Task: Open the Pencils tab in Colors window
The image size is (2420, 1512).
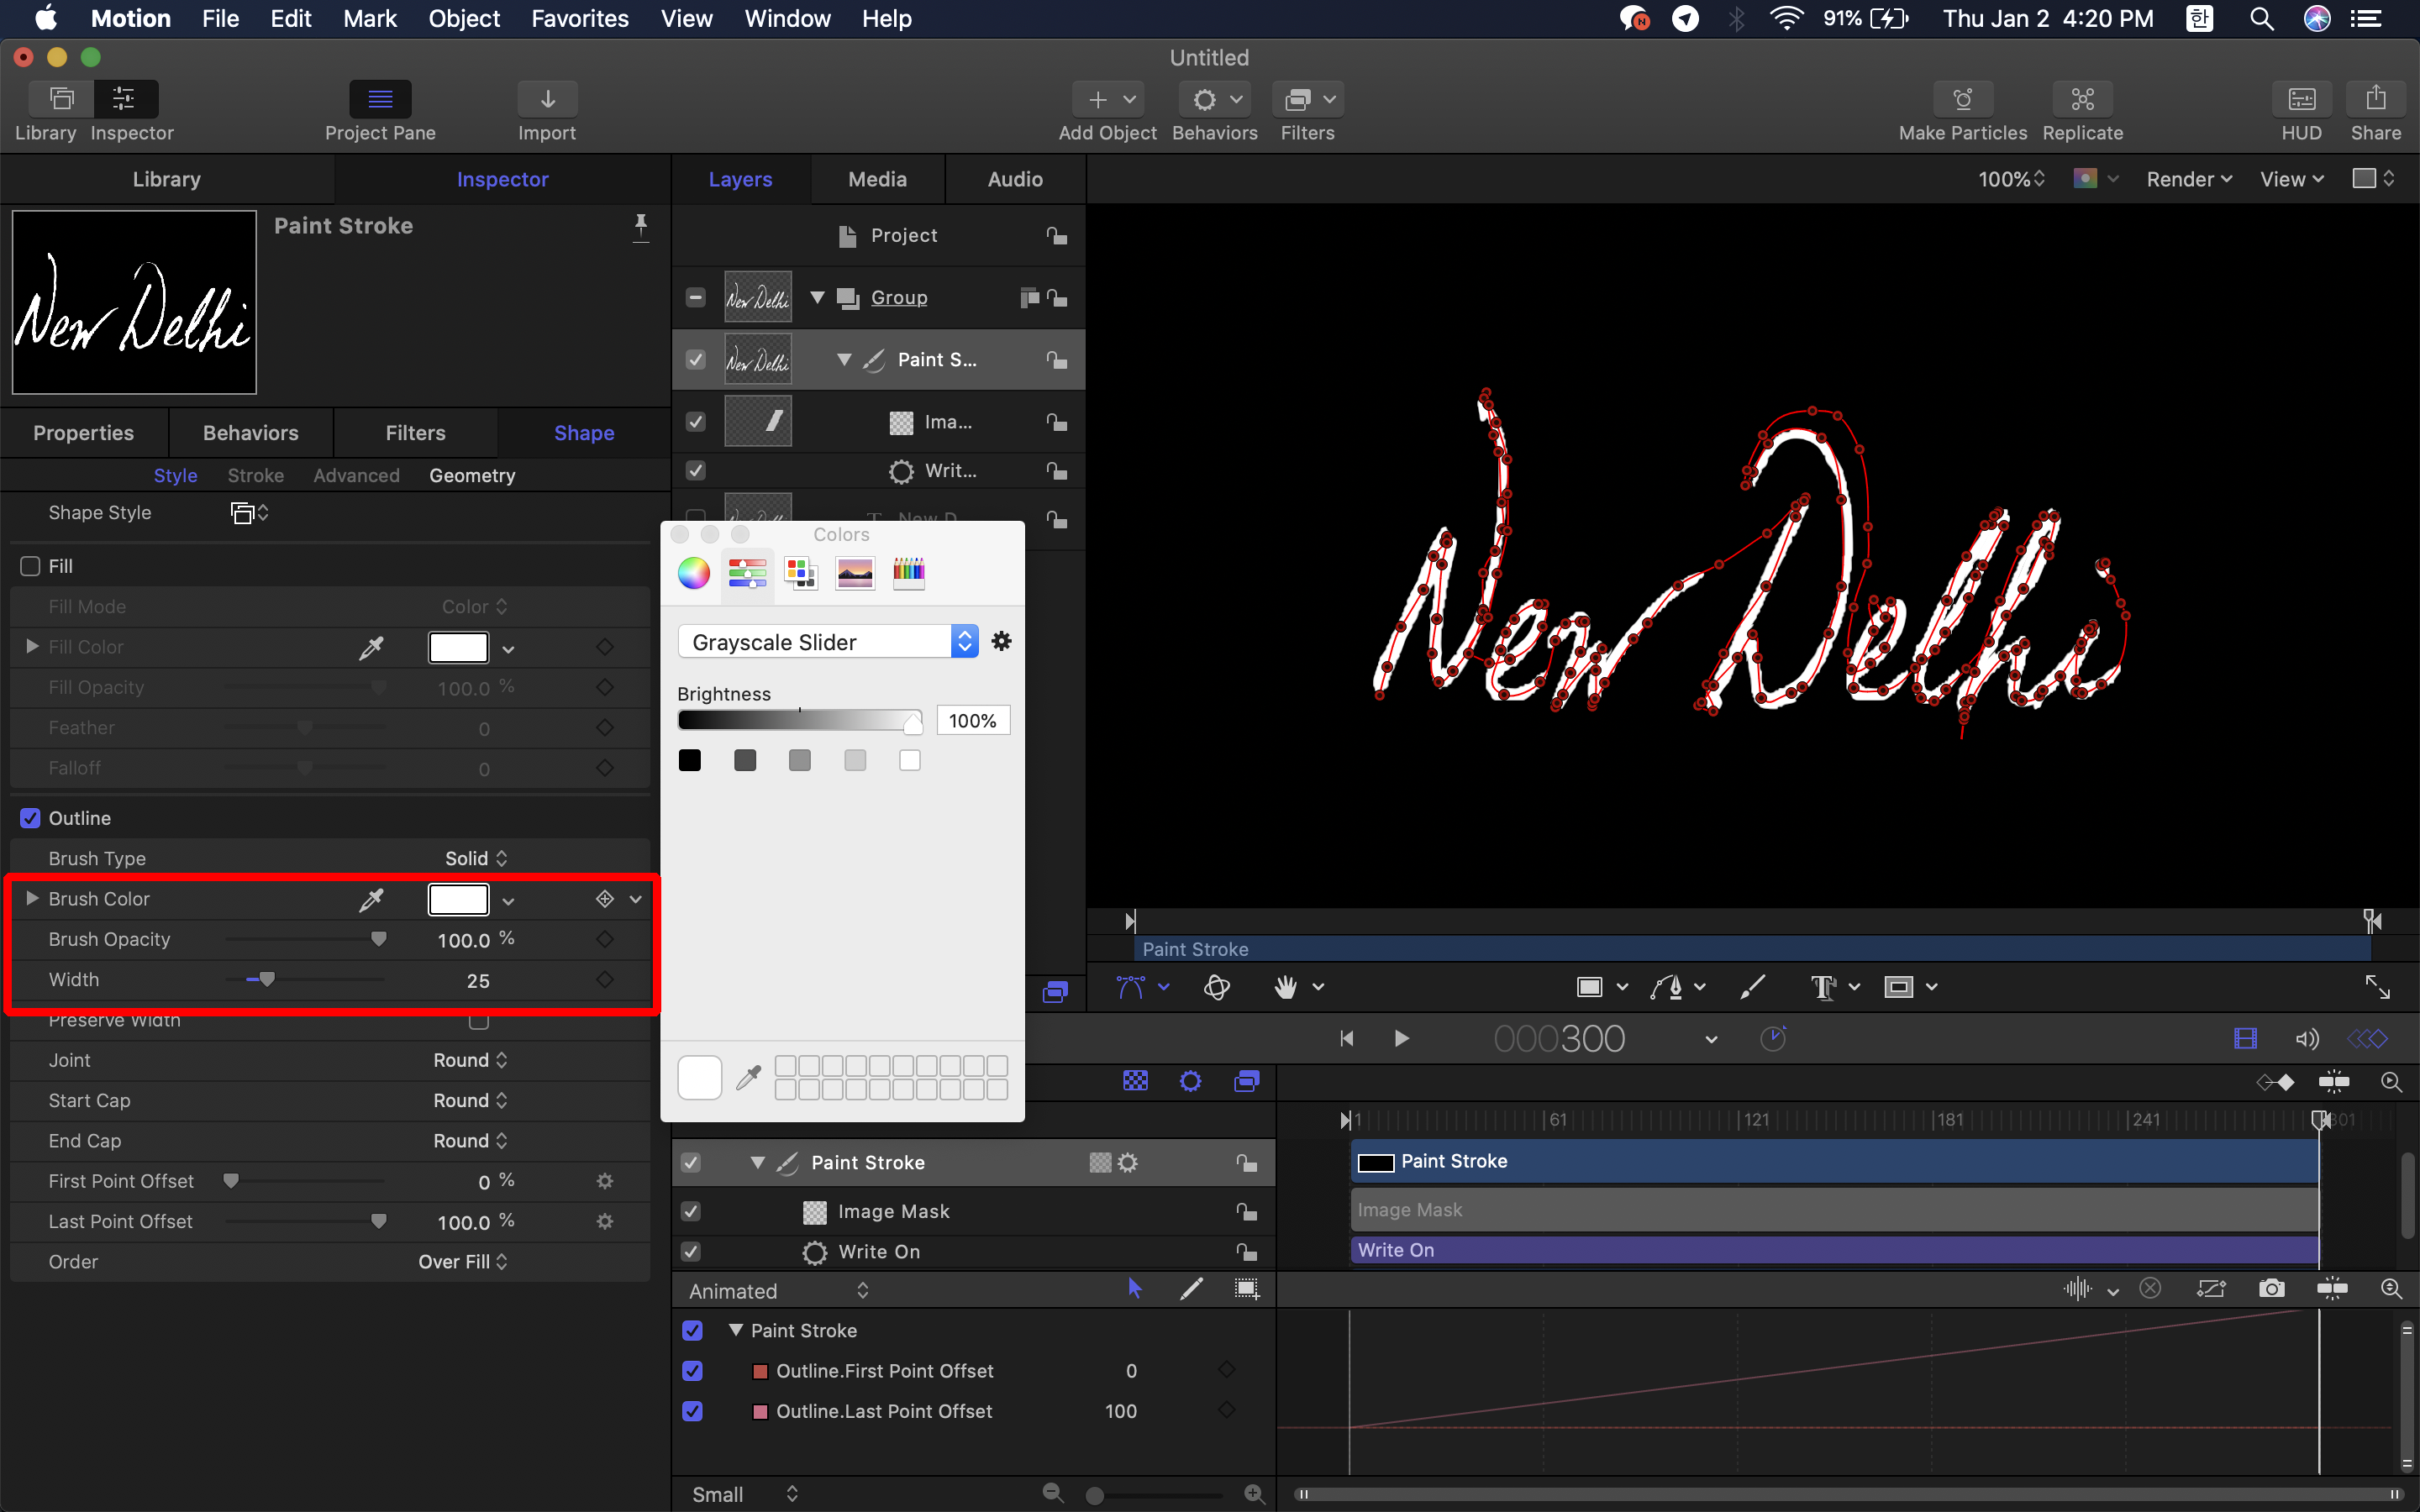Action: pyautogui.click(x=908, y=573)
